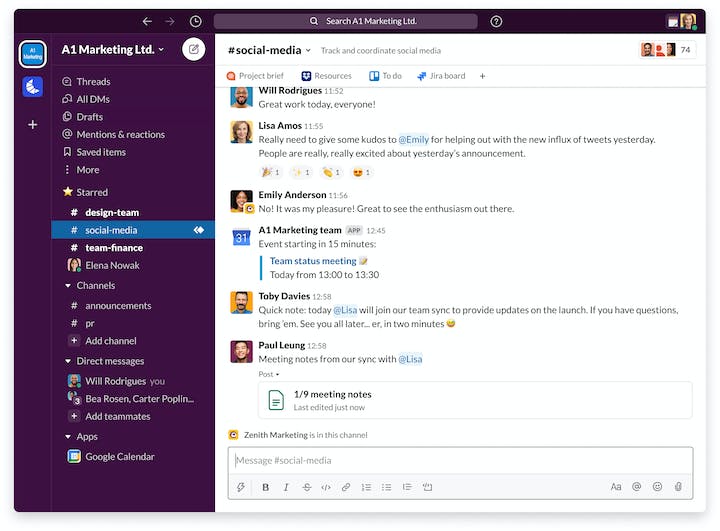The image size is (720, 531).
Task: Open the history clock icon
Action: click(196, 21)
